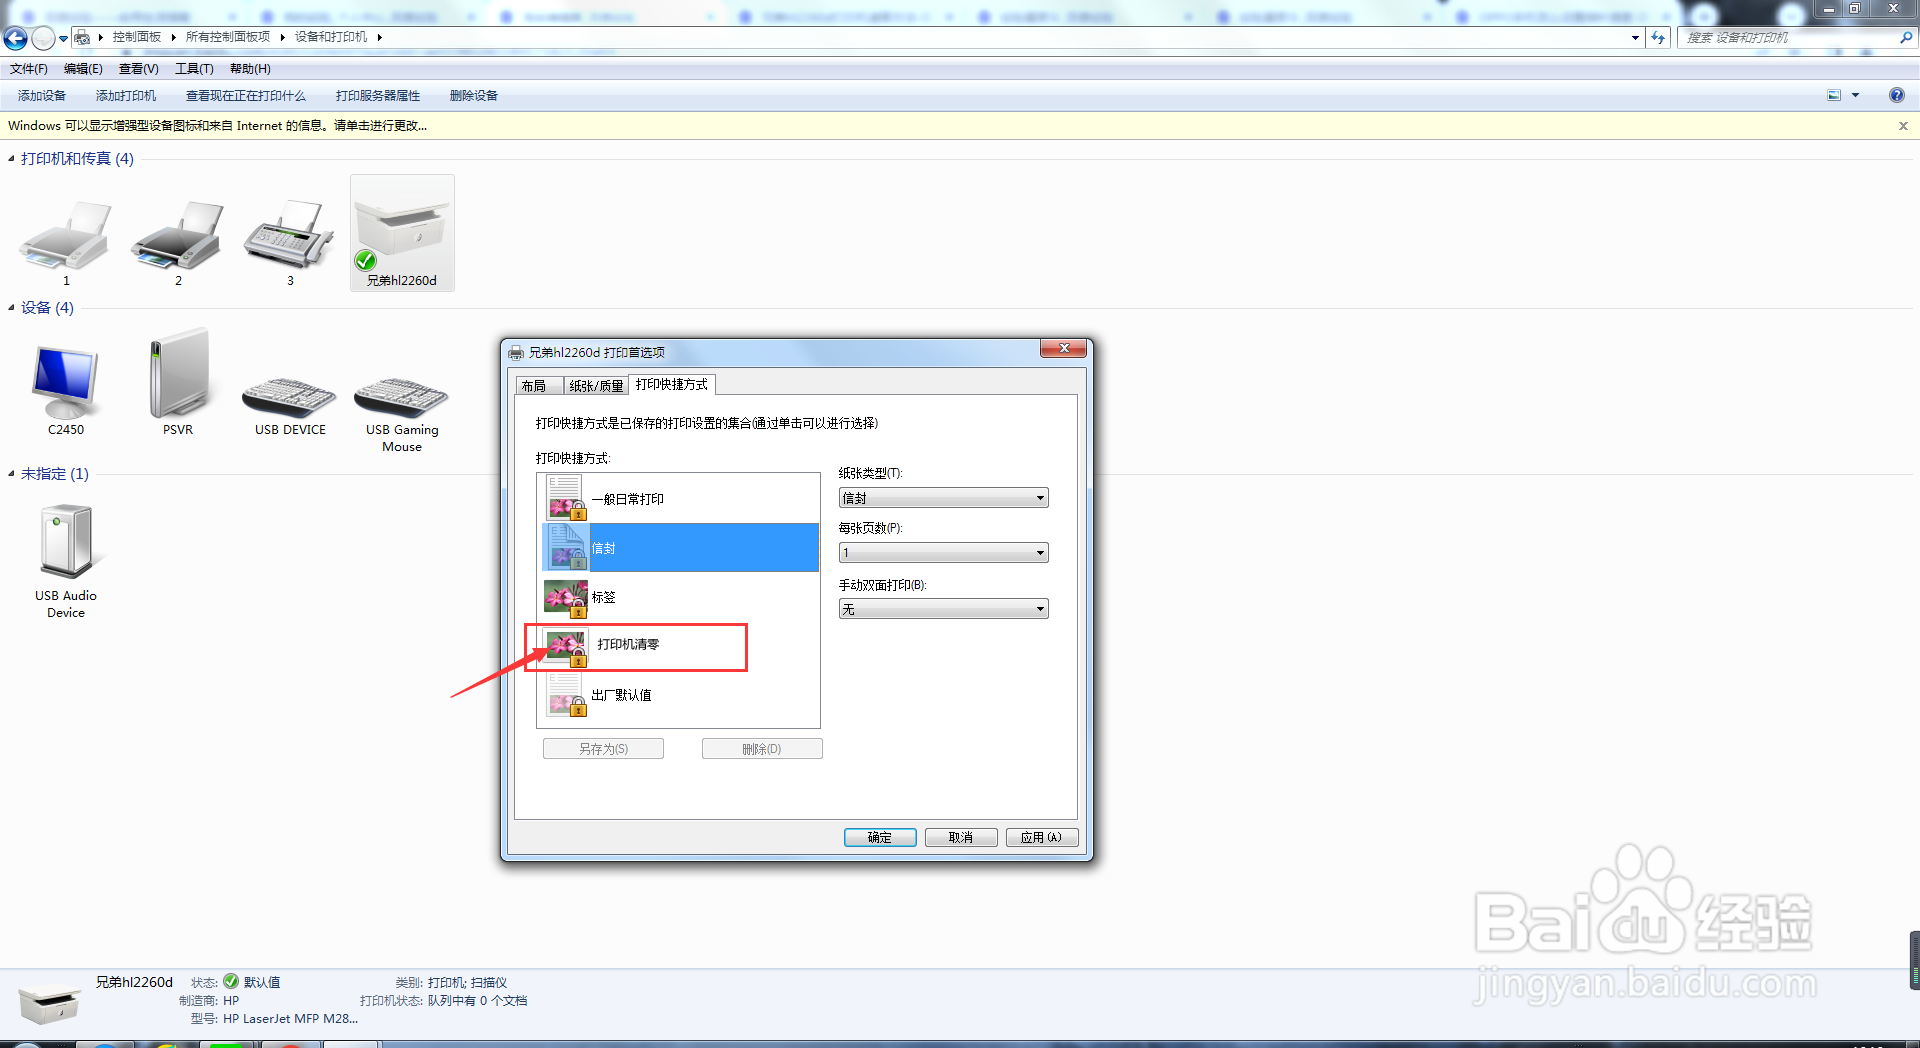Click the Windows Internet information message
The image size is (1920, 1048).
coord(218,126)
